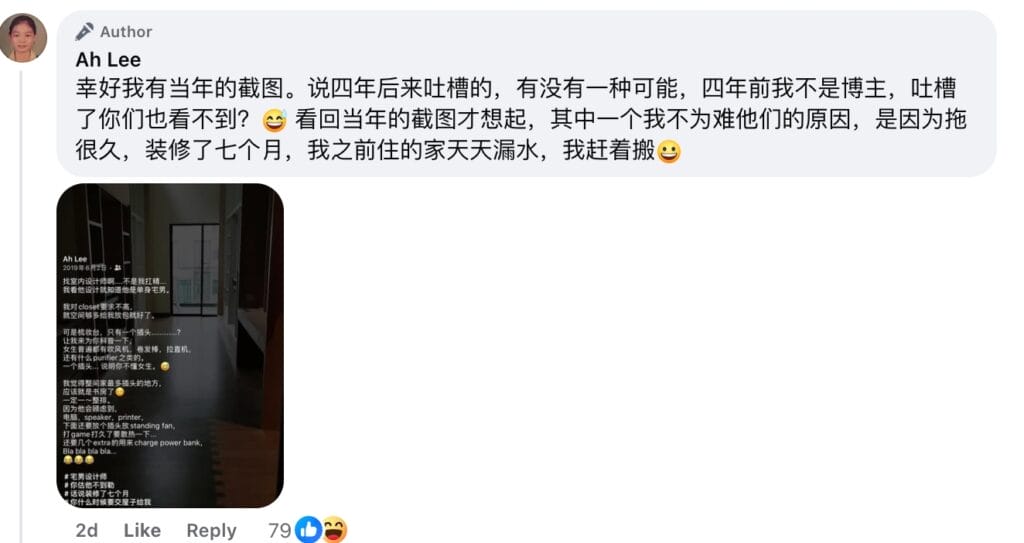Click the sweat-smile emoji in the comment
The width and height of the screenshot is (1024, 543).
tap(274, 120)
